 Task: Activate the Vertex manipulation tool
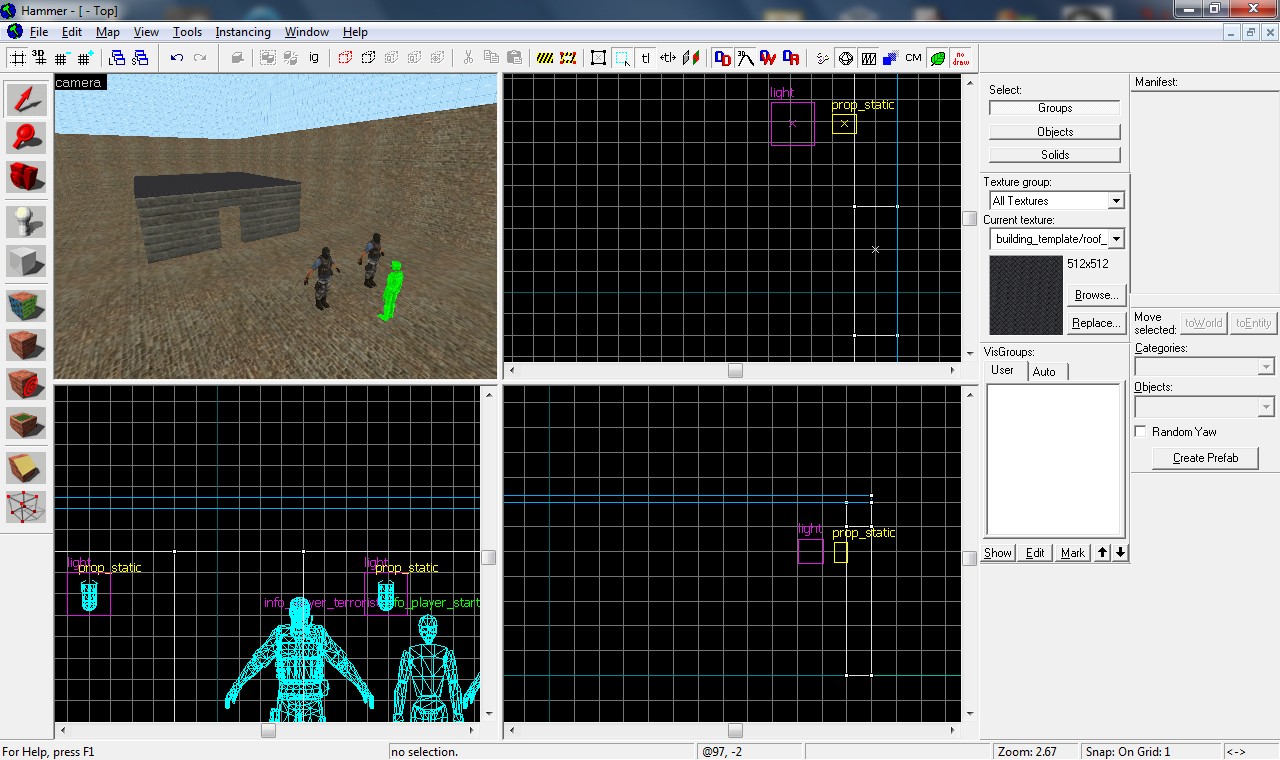click(24, 507)
